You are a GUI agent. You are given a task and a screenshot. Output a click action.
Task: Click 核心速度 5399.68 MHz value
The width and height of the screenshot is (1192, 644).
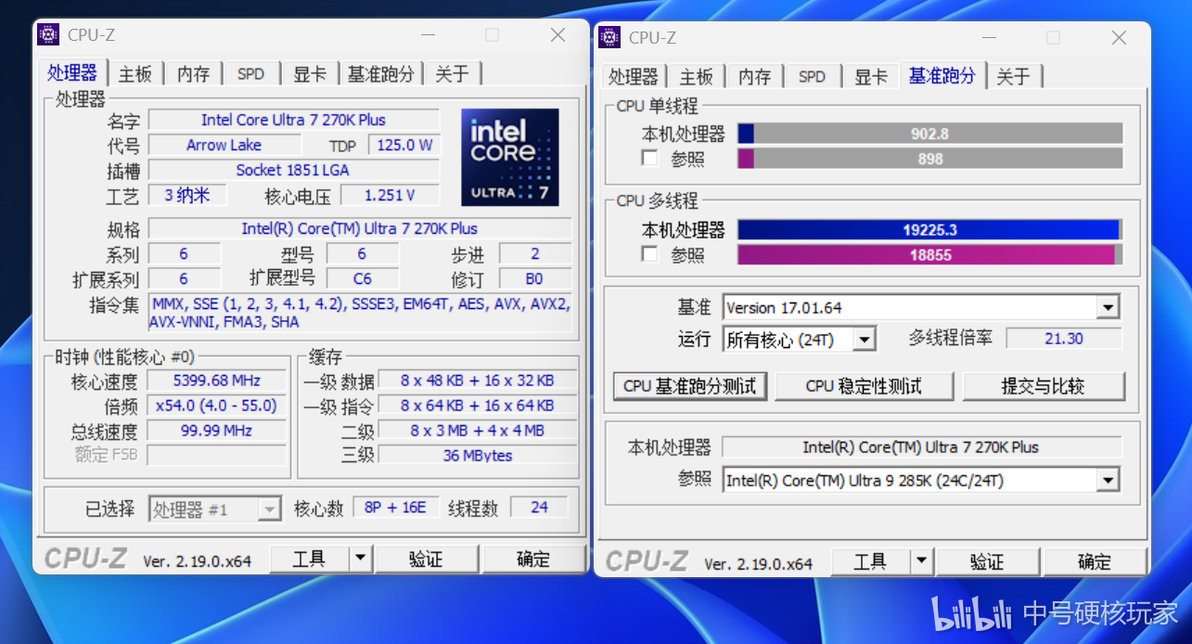coord(217,380)
